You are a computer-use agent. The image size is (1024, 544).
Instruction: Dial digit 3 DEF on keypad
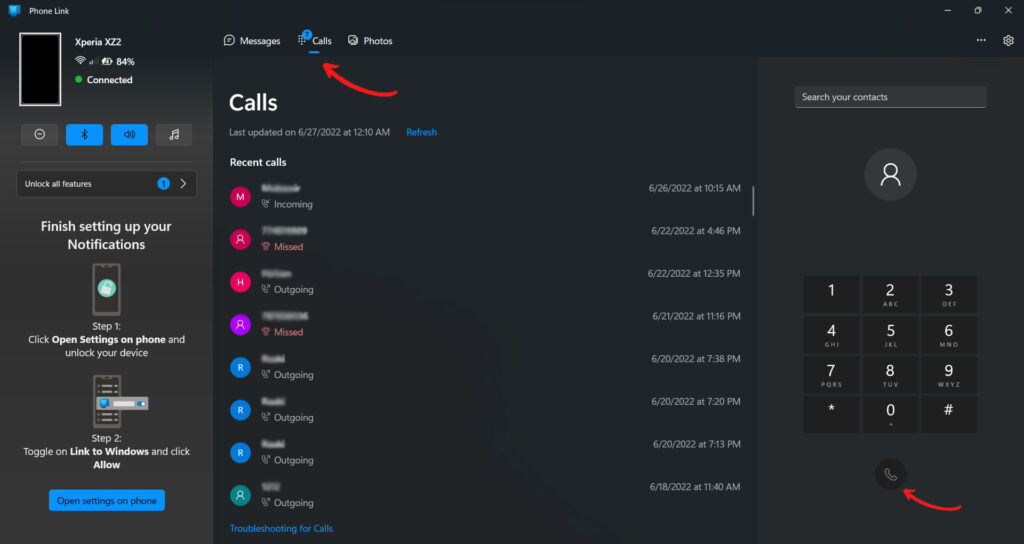point(949,294)
